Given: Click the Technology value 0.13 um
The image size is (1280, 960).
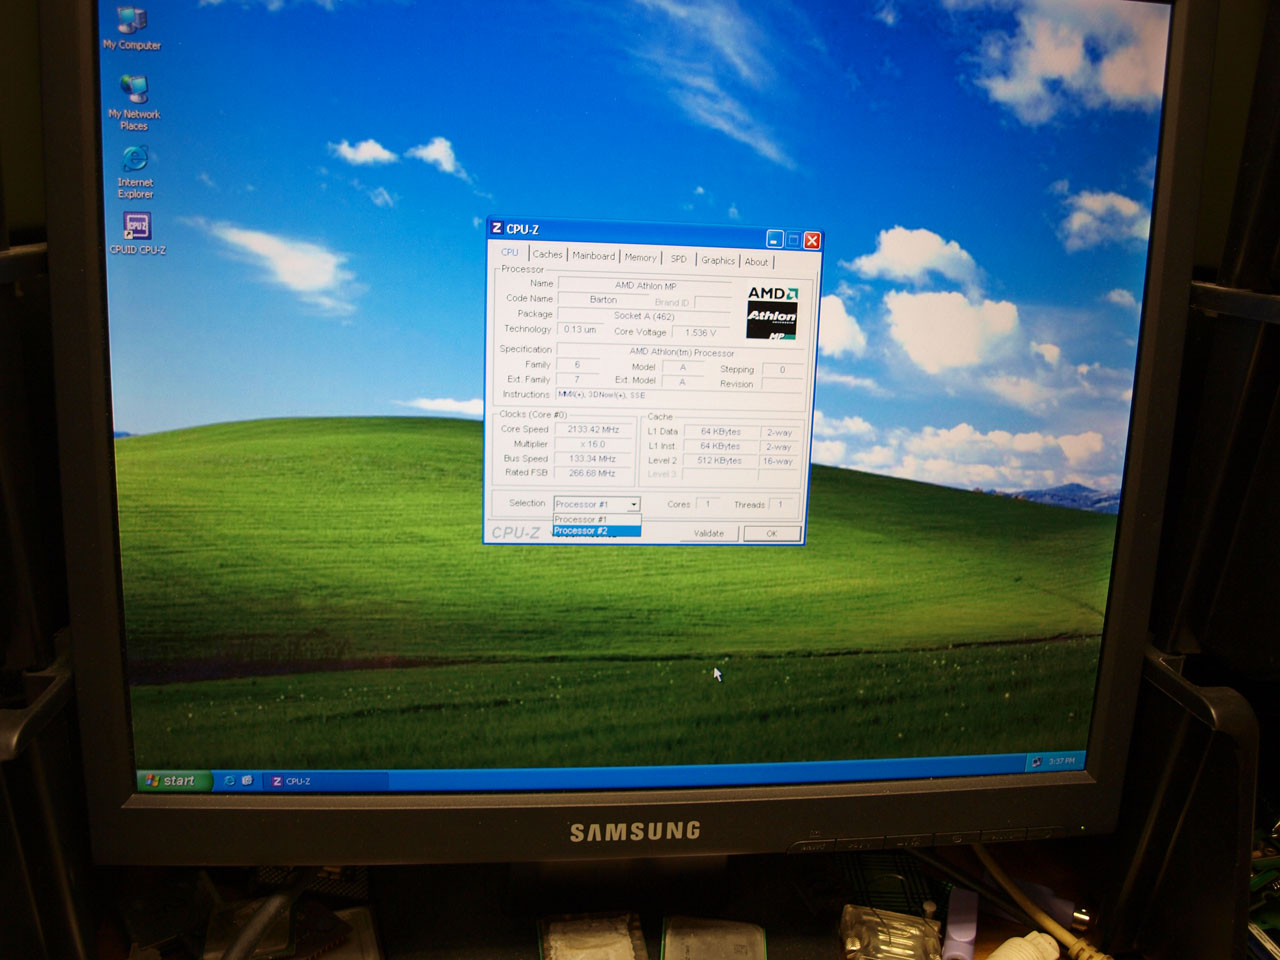Looking at the screenshot, I should point(580,329).
